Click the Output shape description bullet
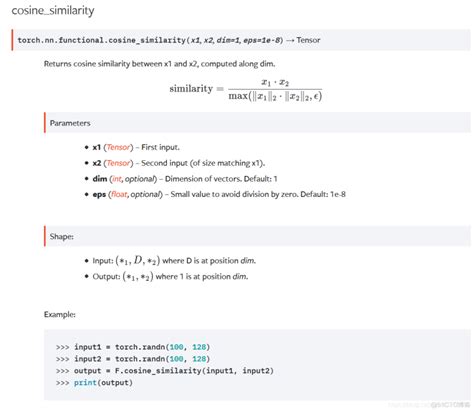The height and width of the screenshot is (412, 474). (x=170, y=276)
